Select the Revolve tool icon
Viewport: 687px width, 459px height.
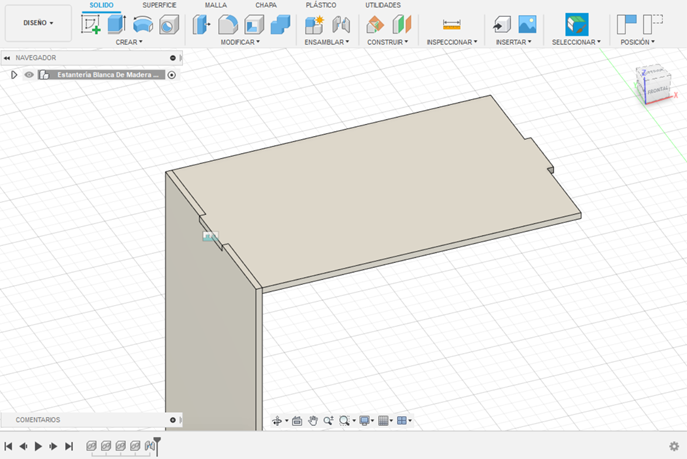(x=144, y=25)
